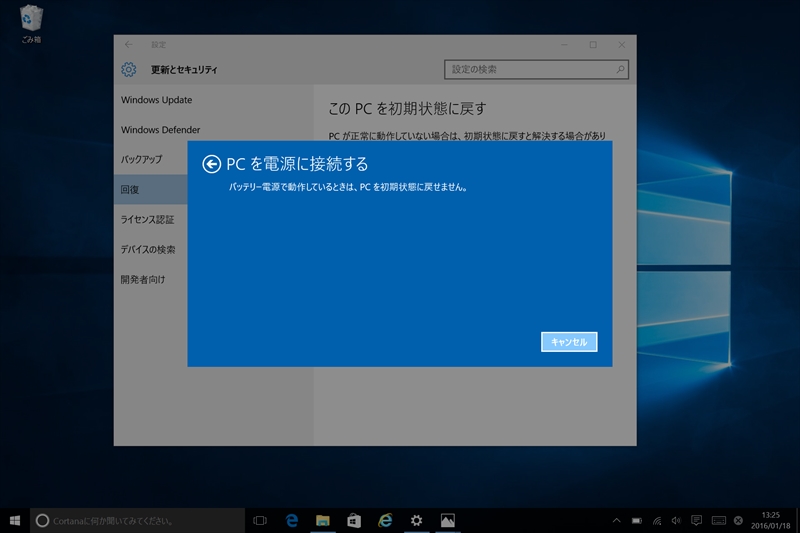Open the Store app from the taskbar

click(x=354, y=520)
